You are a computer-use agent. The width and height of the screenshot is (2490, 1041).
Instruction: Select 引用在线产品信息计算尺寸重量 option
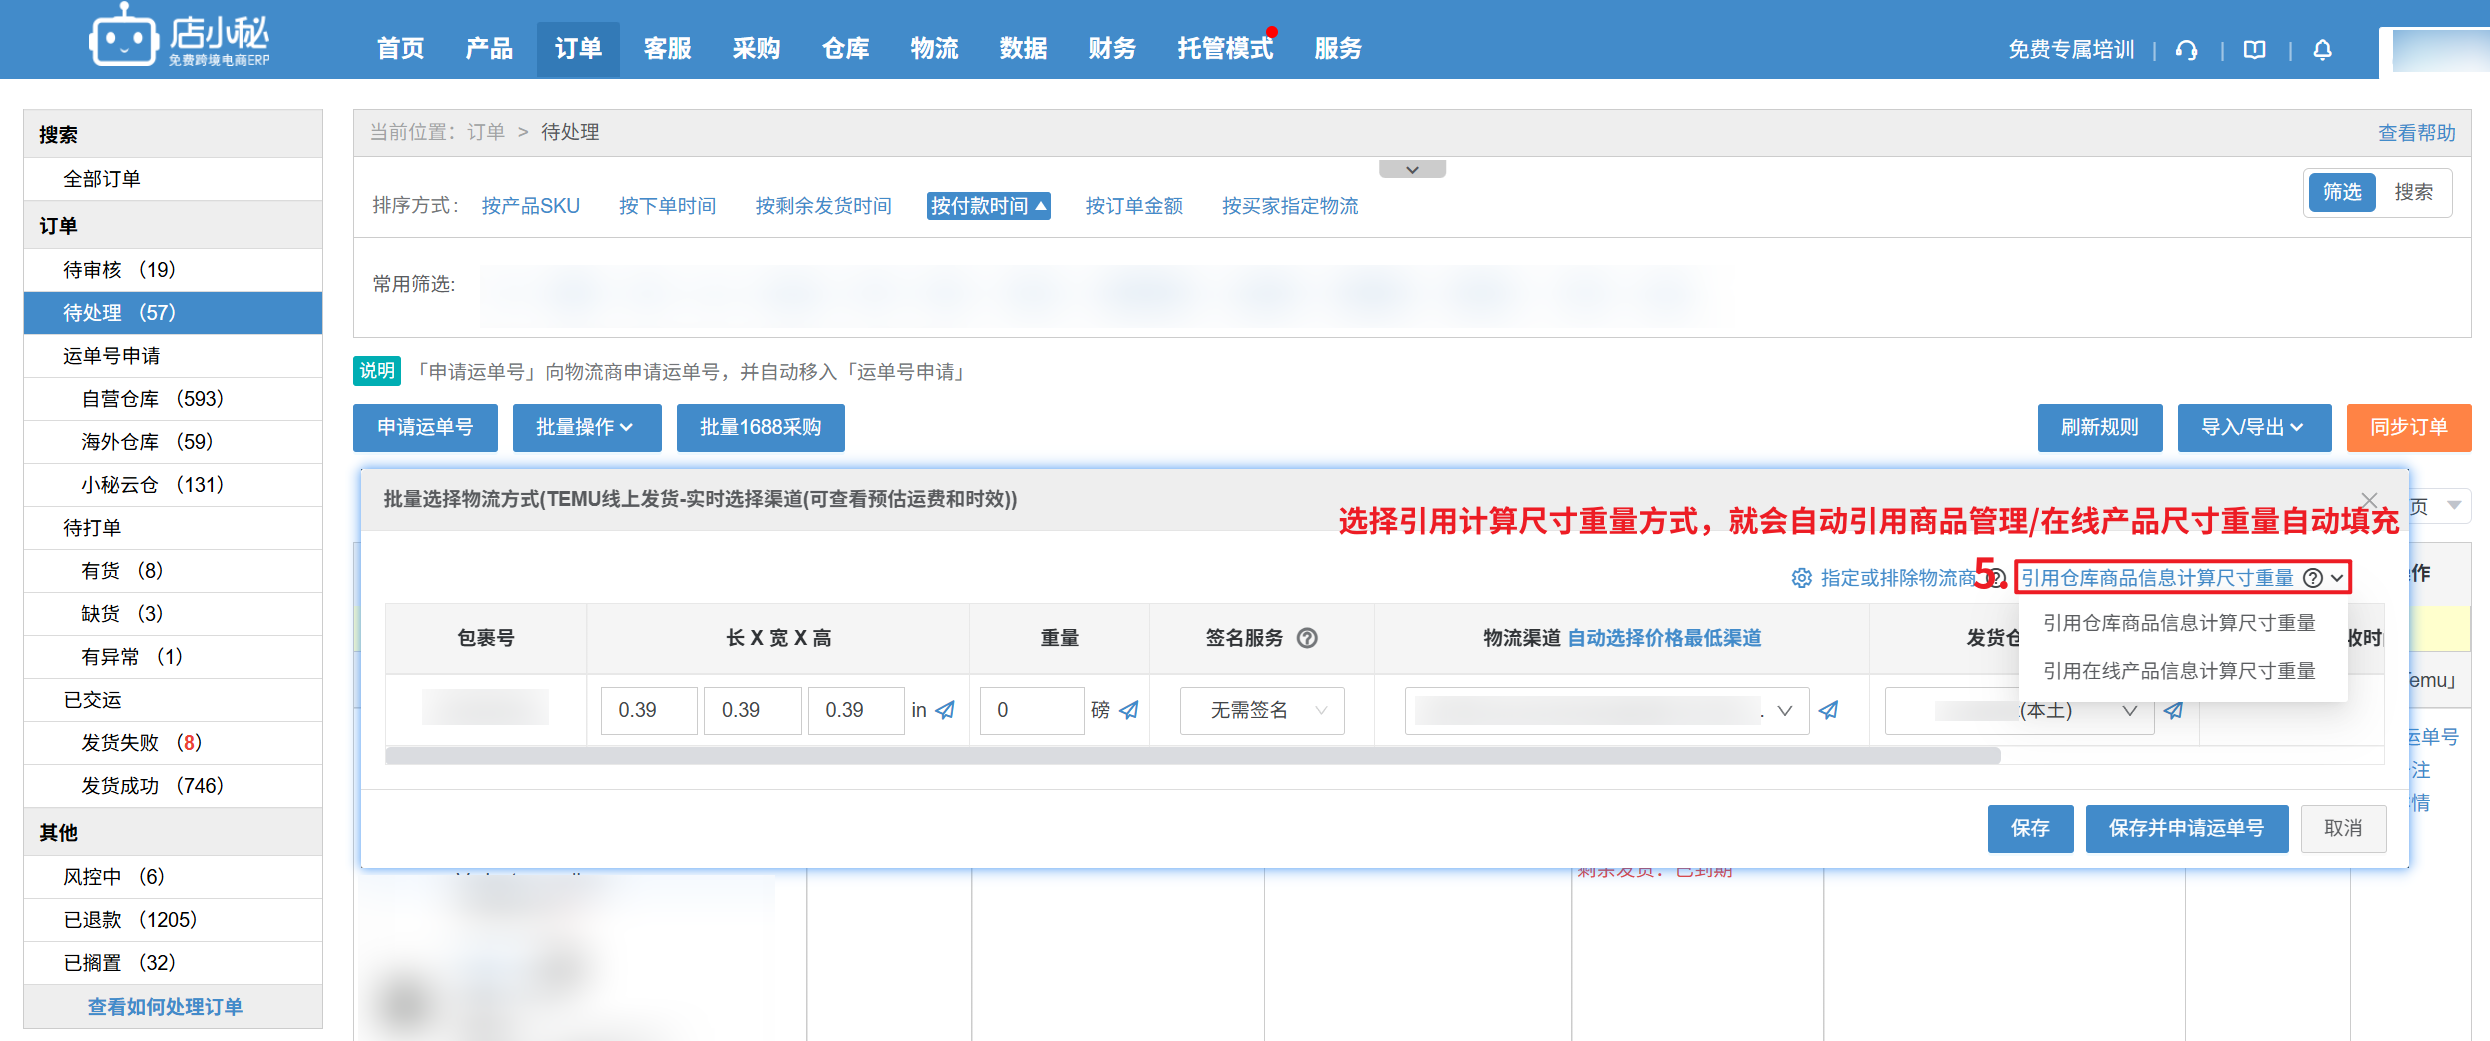pos(2179,670)
